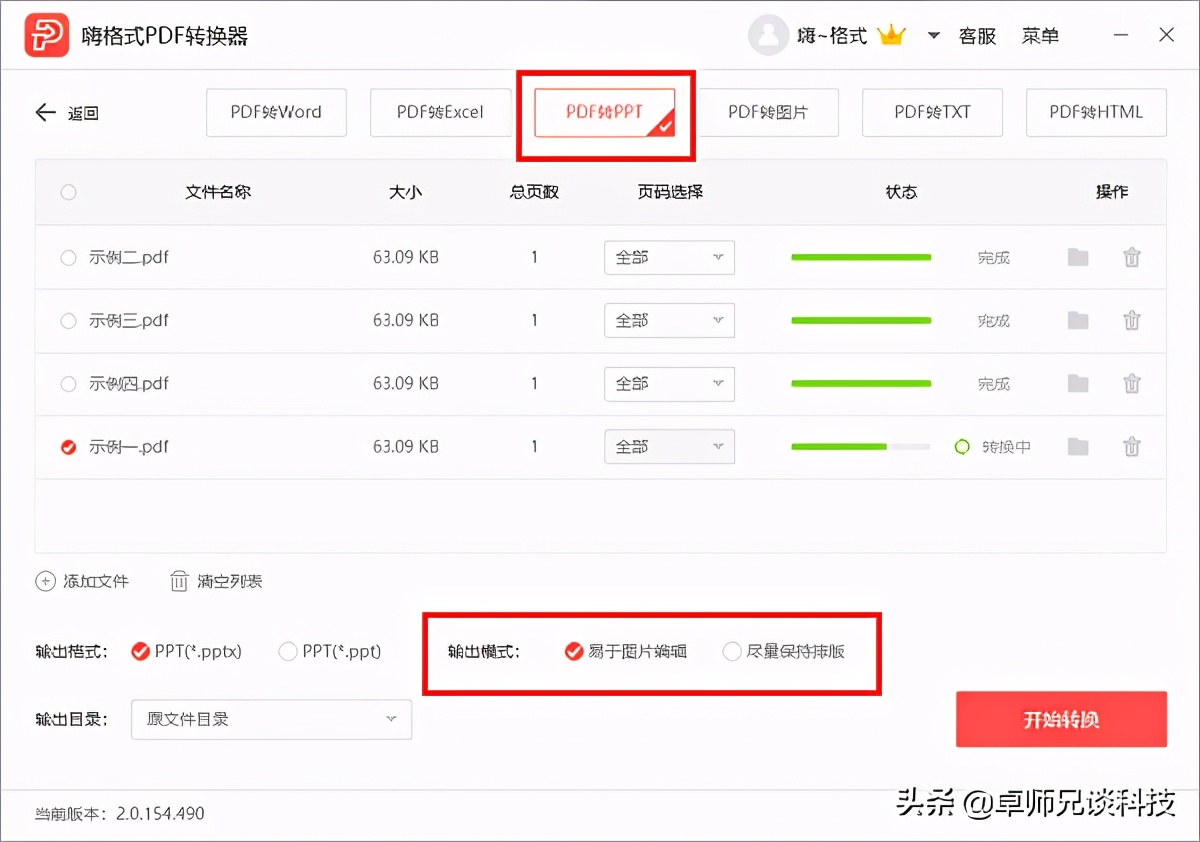
Task: Delete 示例一.pdf using its trash icon
Action: [x=1132, y=447]
